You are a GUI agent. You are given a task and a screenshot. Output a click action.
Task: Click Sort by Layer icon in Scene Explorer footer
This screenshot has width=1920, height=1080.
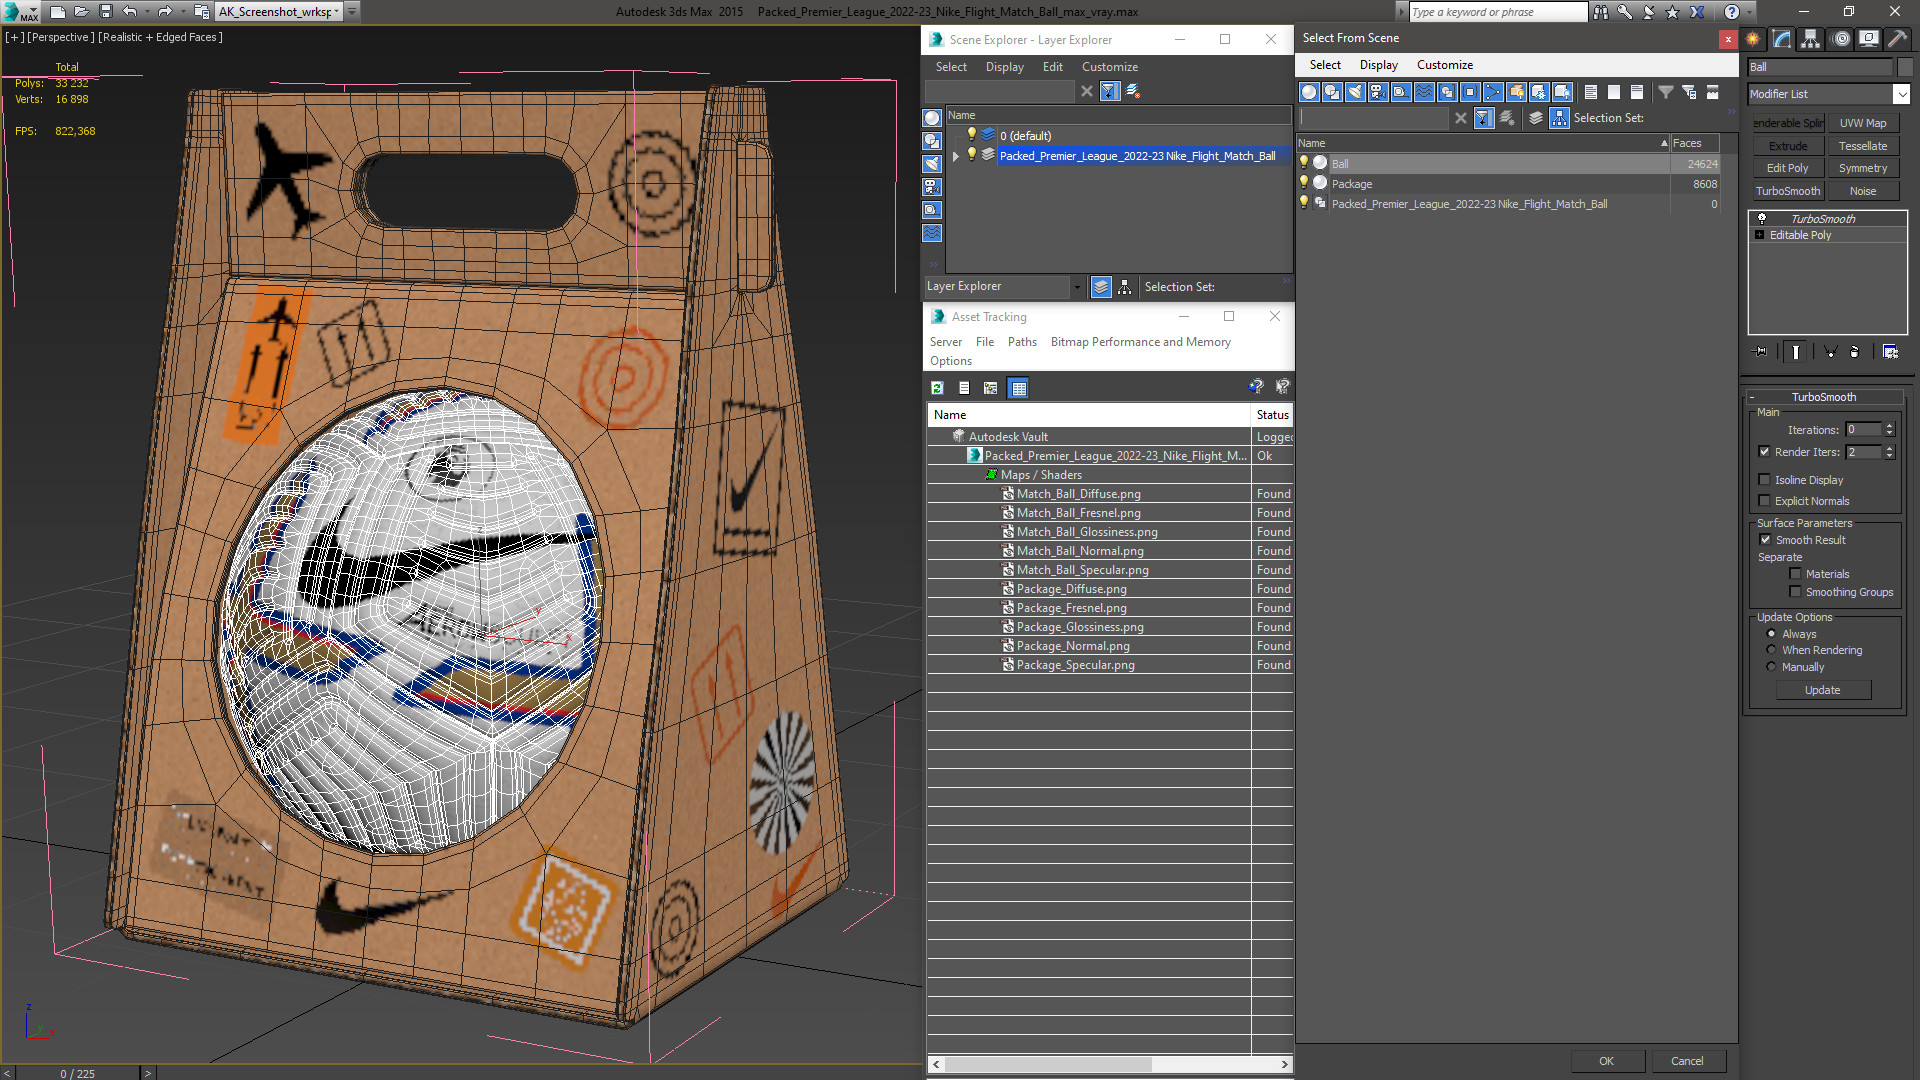pos(1101,287)
